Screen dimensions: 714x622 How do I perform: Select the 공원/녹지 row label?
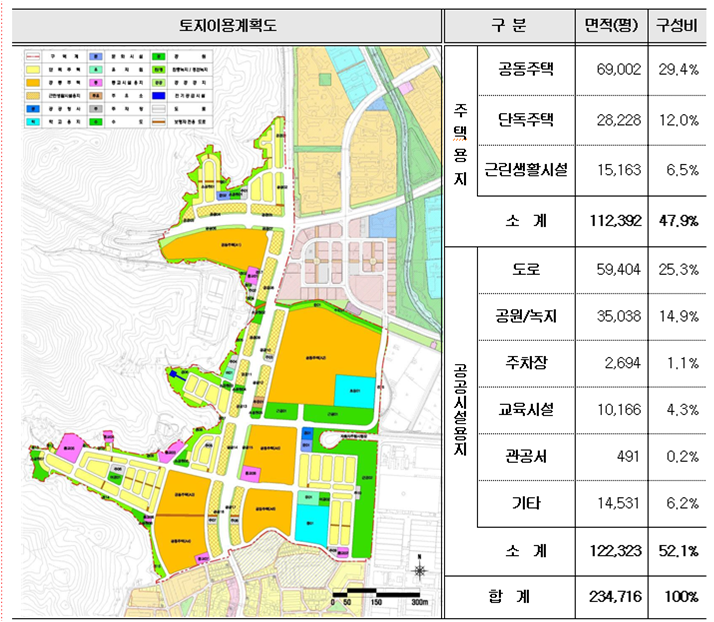[x=526, y=316]
